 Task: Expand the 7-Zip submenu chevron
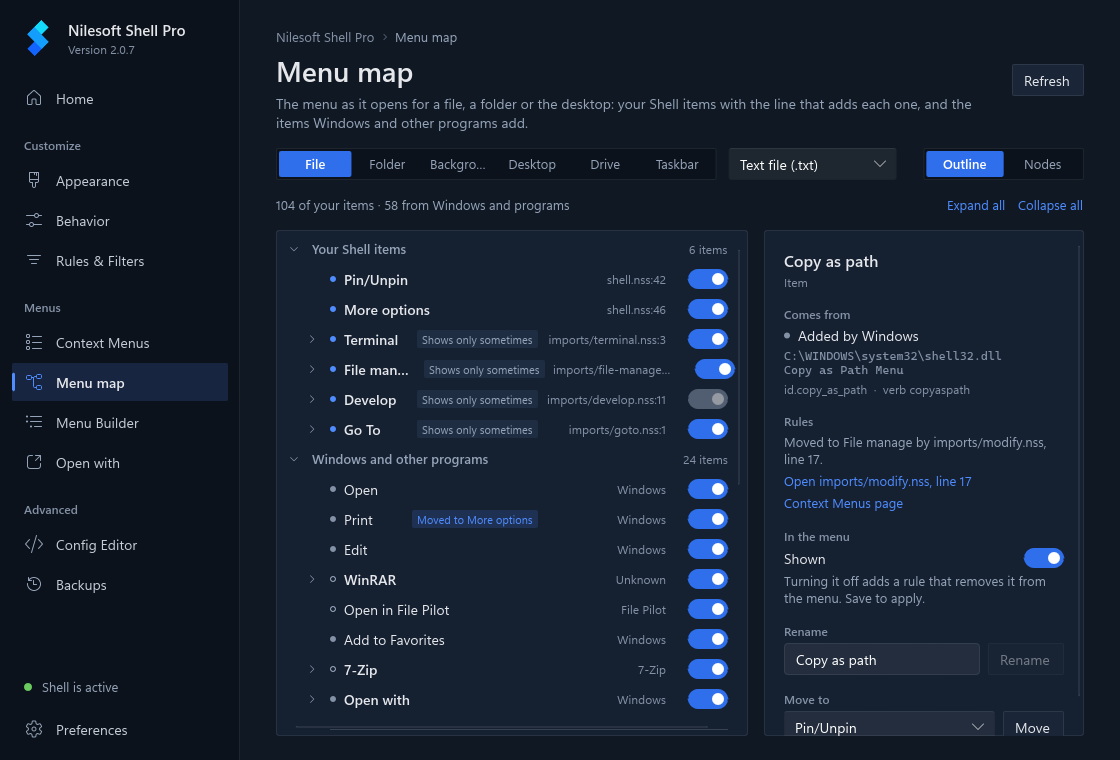[x=312, y=669]
